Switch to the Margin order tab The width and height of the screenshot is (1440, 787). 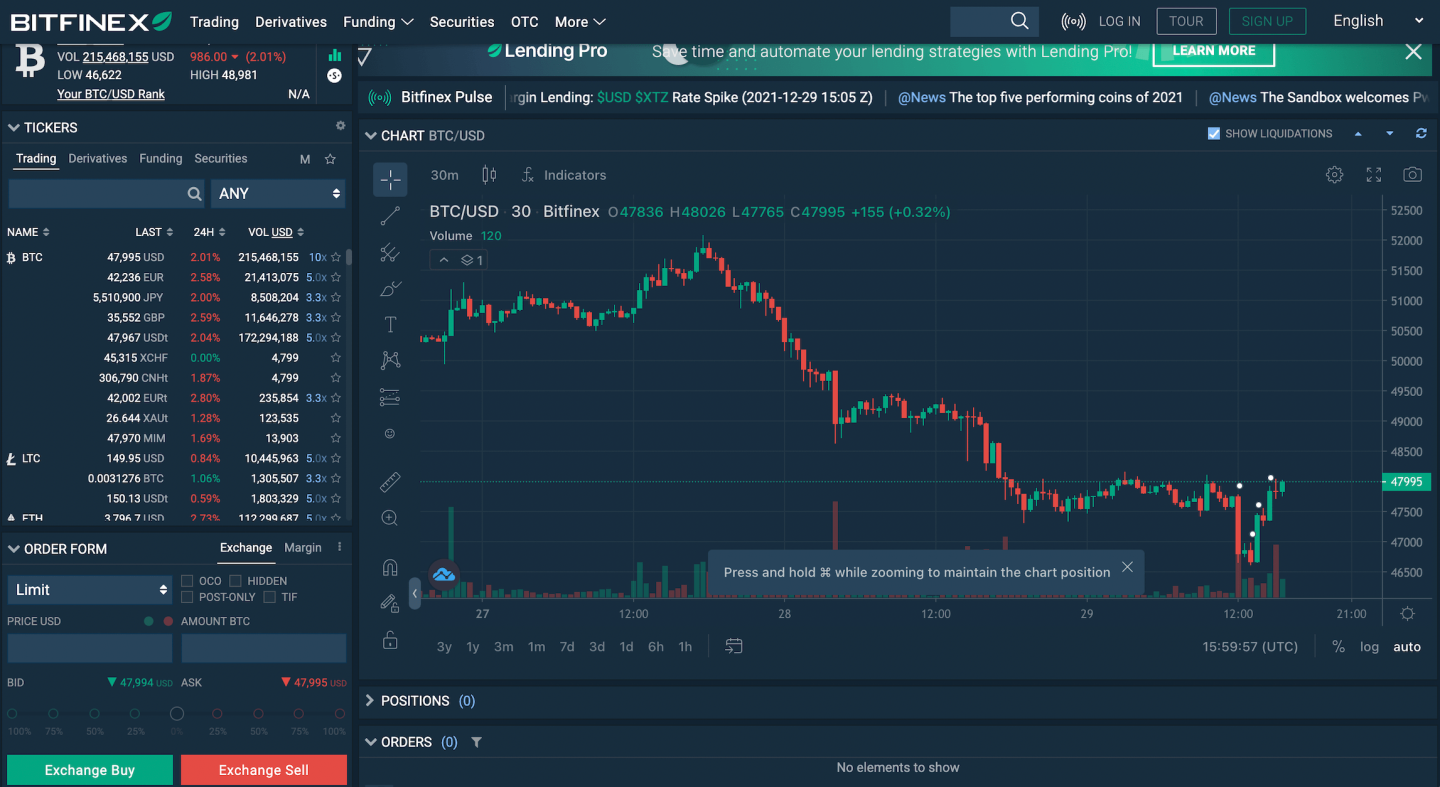pos(303,548)
